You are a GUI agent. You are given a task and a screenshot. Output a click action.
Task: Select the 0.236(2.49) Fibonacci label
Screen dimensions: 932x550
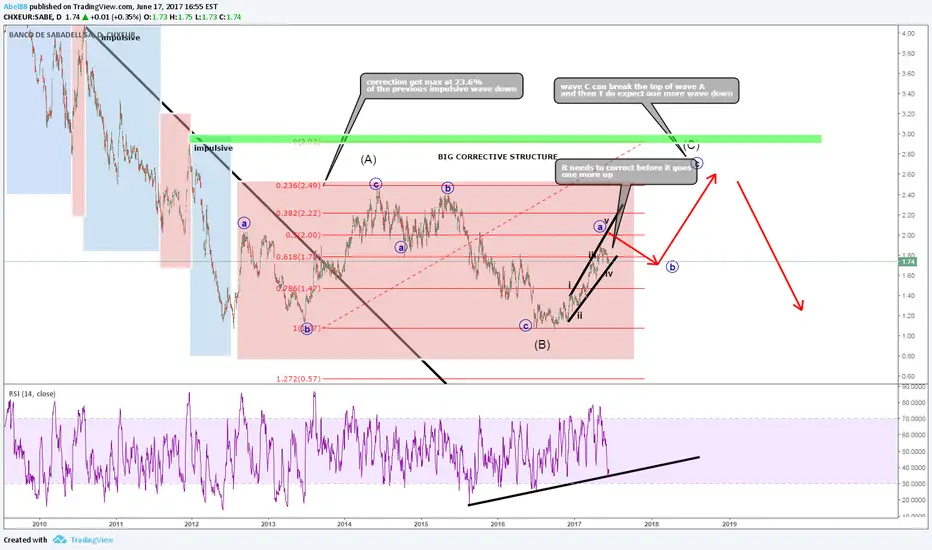point(298,186)
